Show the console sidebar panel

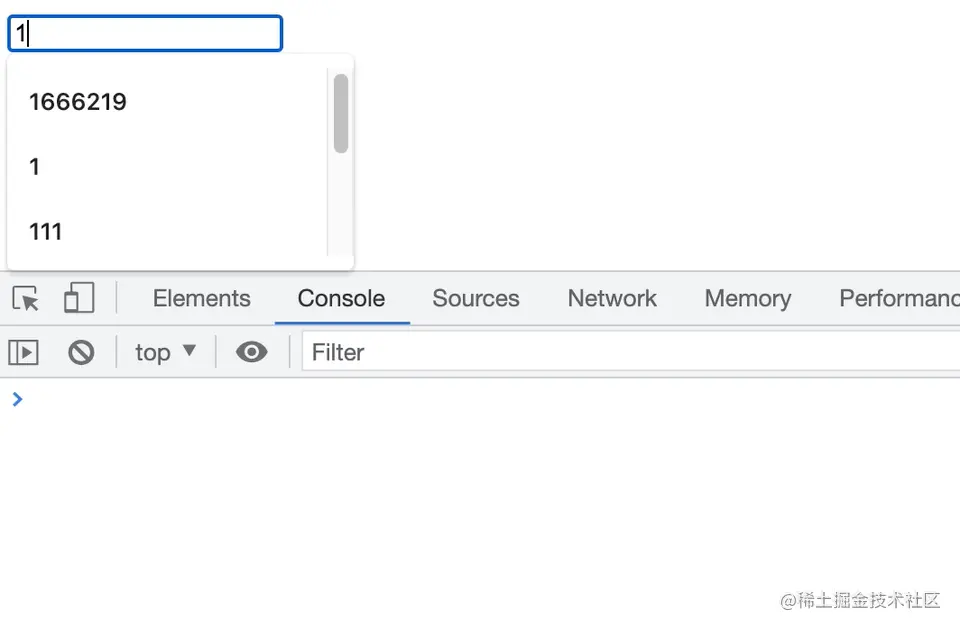[x=23, y=353]
